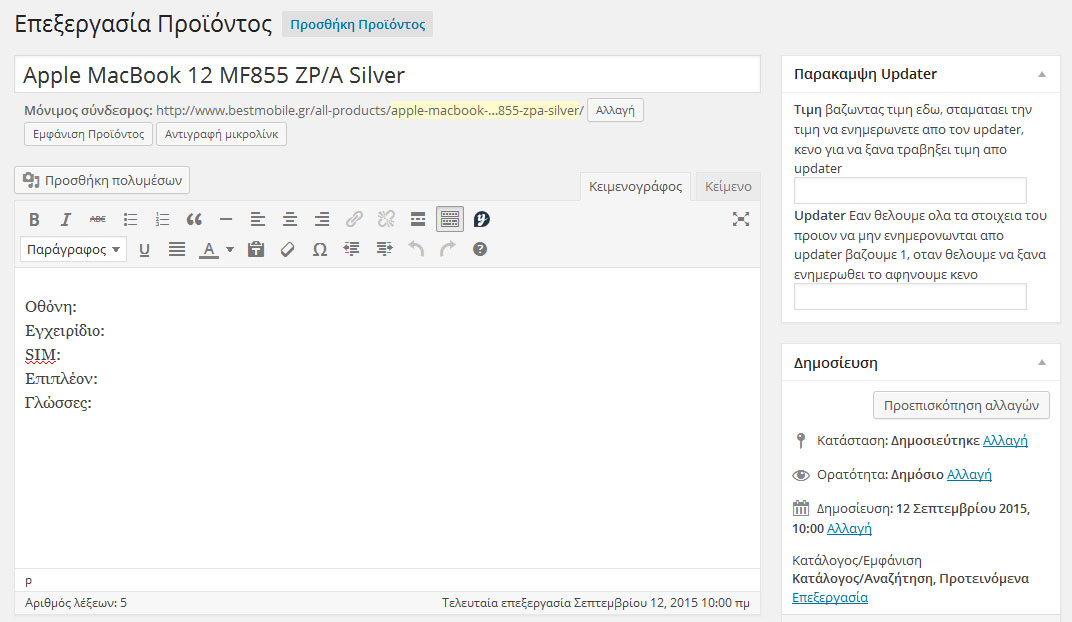Open the permalink slug apple-macbook-...855-zpa-silver
Screen dimensions: 1072x622
tap(487, 110)
